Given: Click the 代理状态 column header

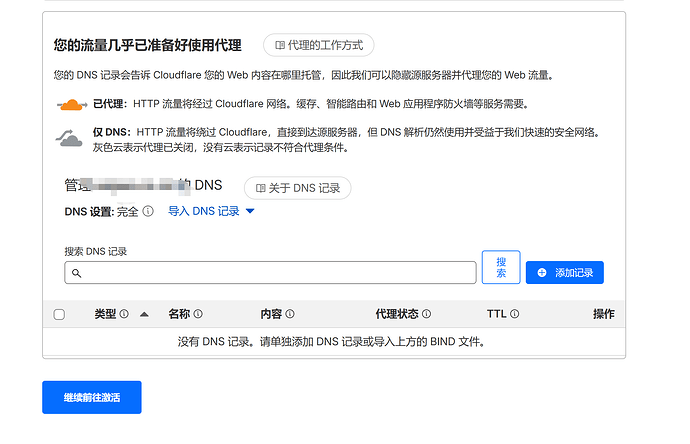Looking at the screenshot, I should pos(397,314).
